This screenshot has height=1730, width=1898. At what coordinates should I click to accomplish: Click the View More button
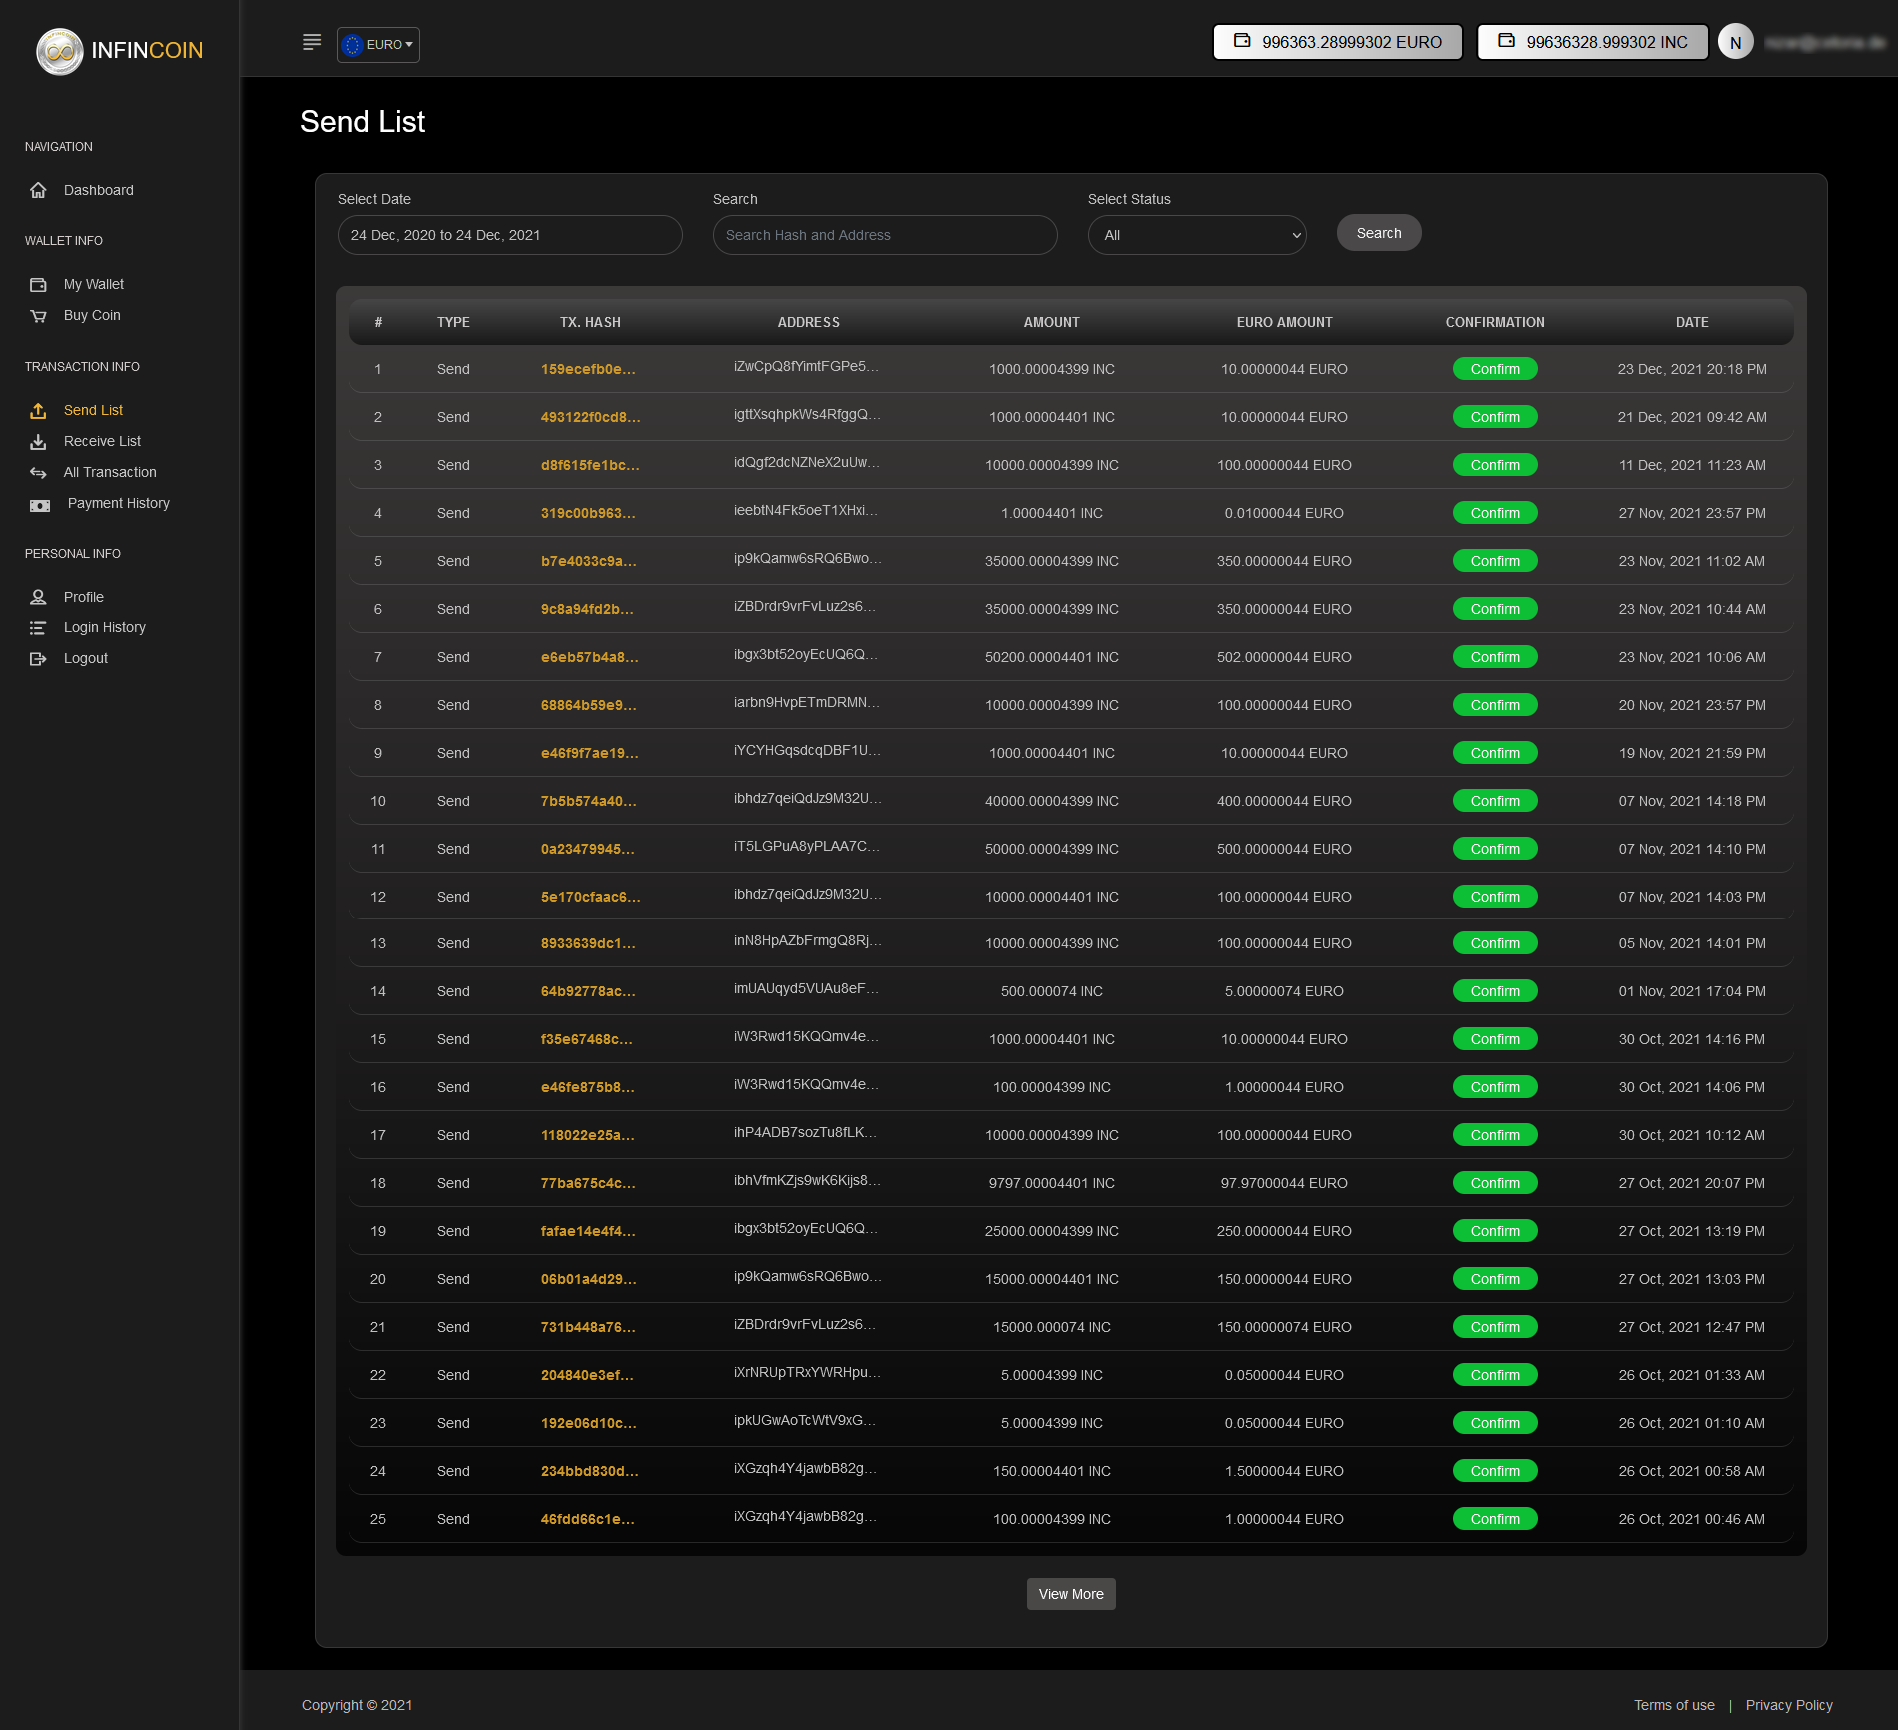click(1071, 1594)
